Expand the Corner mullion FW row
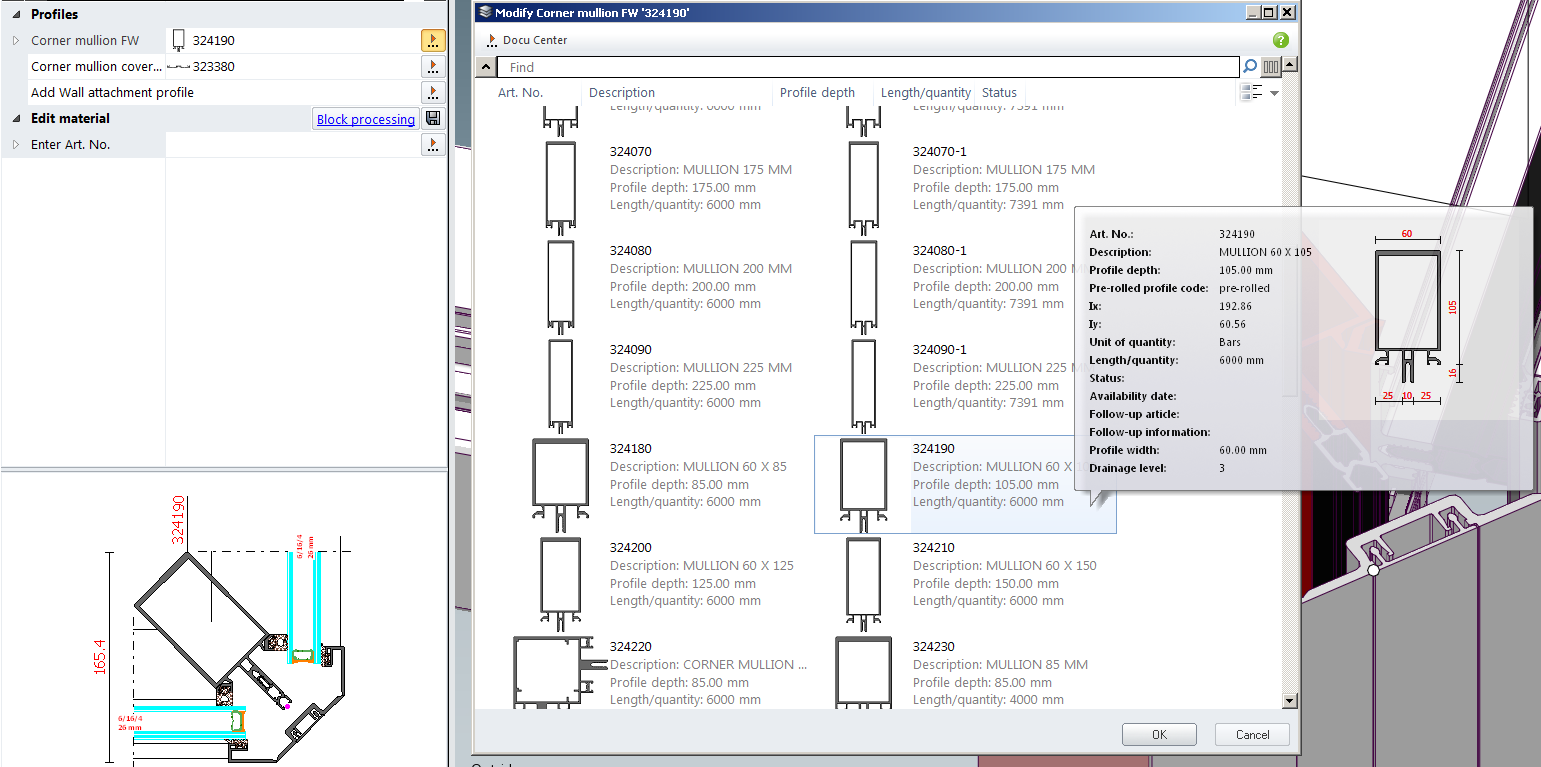The width and height of the screenshot is (1541, 767). pos(16,41)
